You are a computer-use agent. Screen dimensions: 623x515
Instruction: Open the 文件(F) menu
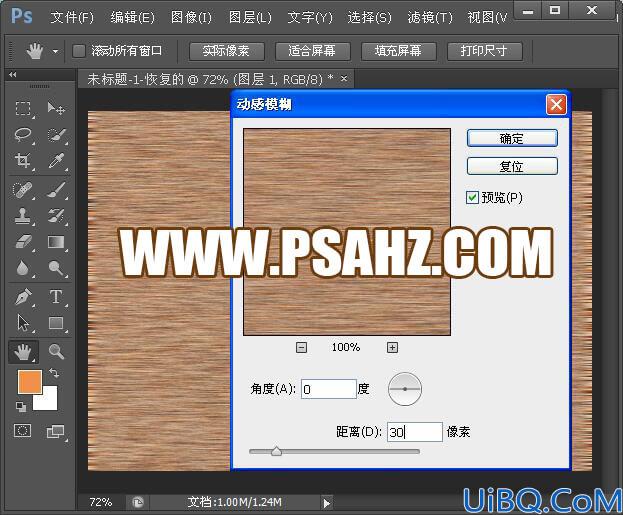click(x=72, y=17)
